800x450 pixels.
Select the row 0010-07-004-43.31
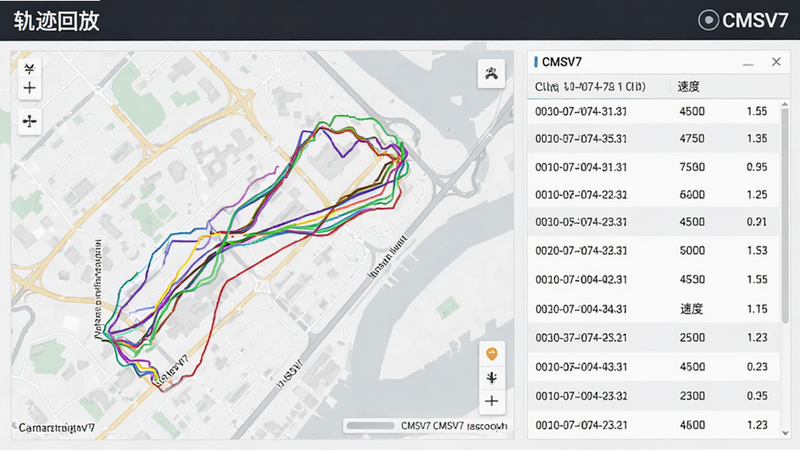pos(654,366)
